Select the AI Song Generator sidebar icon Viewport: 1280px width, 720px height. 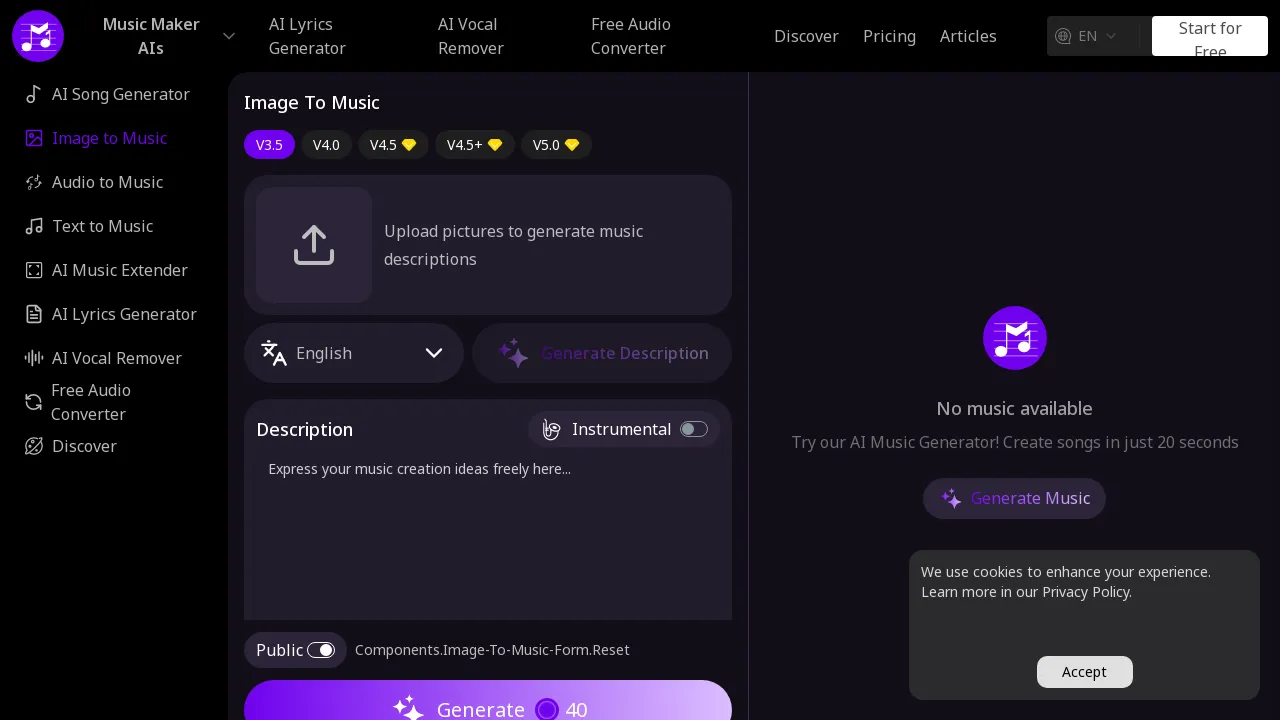33,94
